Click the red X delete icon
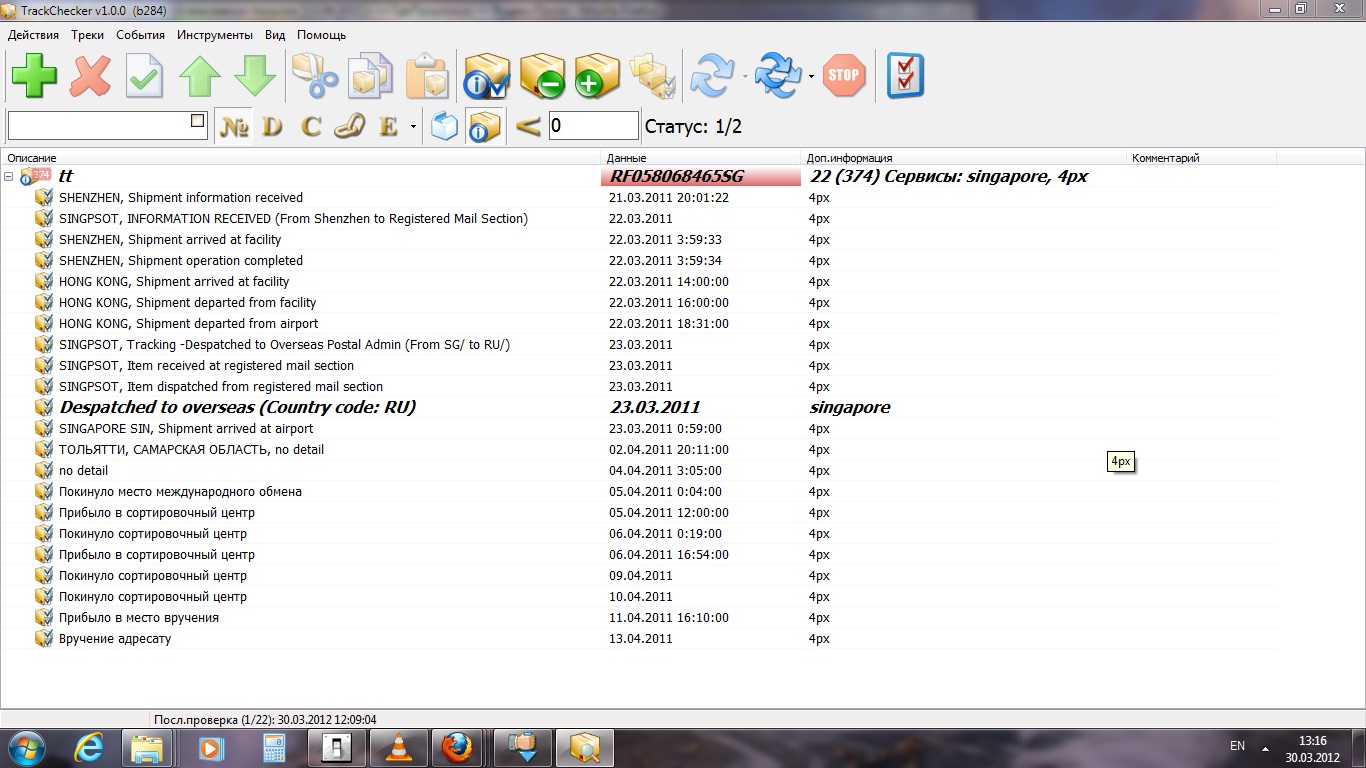Screen dimensions: 1366x768 (x=90, y=76)
